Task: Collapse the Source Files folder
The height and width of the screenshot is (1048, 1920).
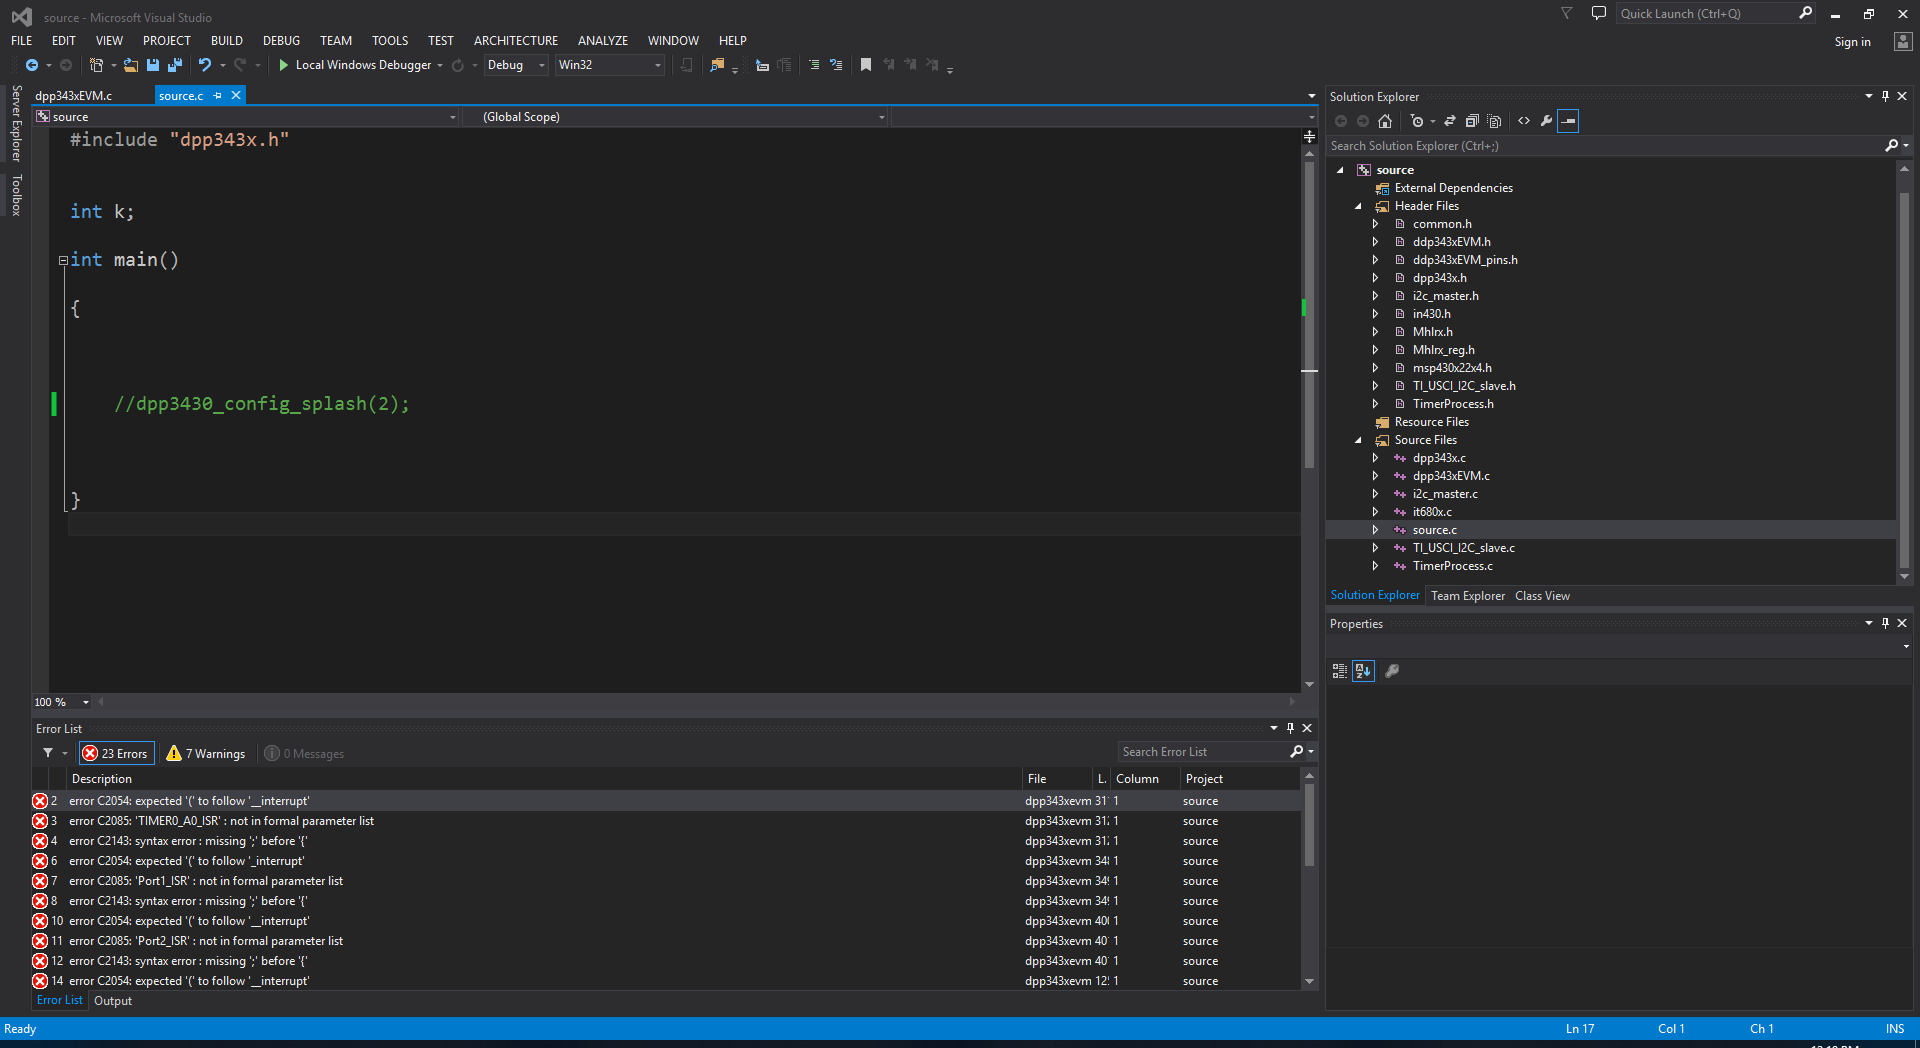Action: [1358, 440]
